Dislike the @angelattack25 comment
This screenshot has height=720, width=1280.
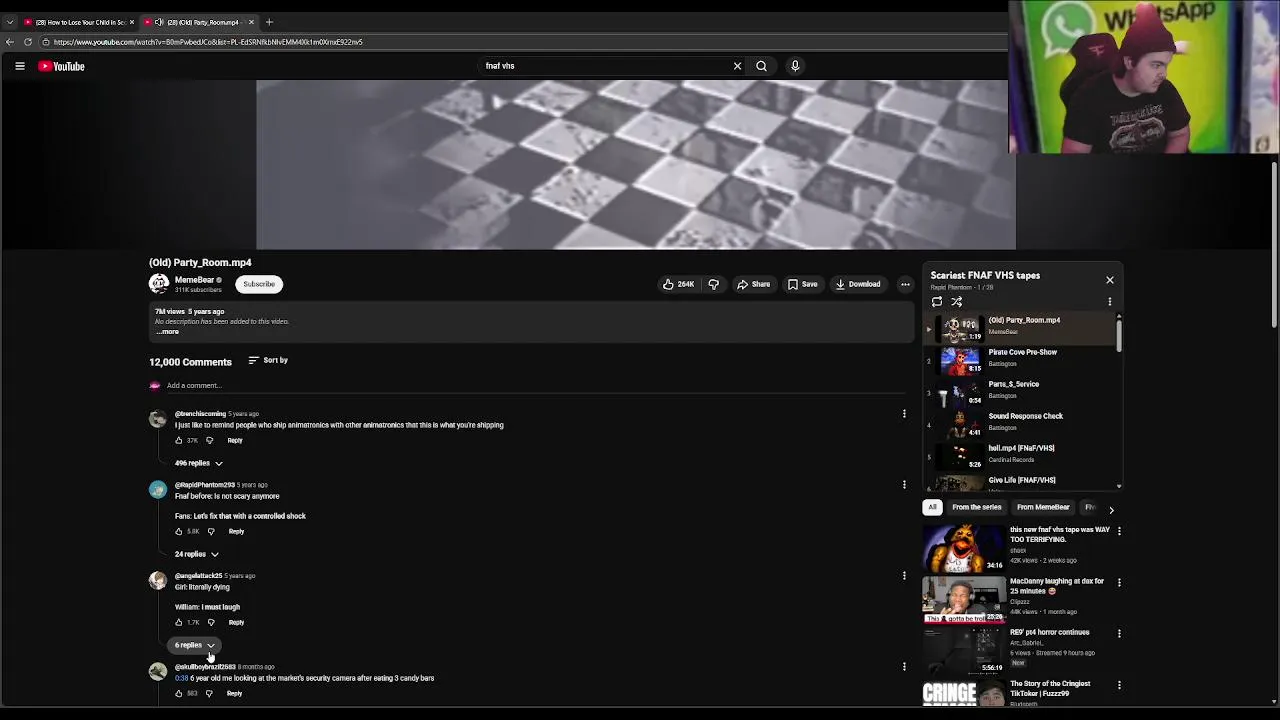211,622
